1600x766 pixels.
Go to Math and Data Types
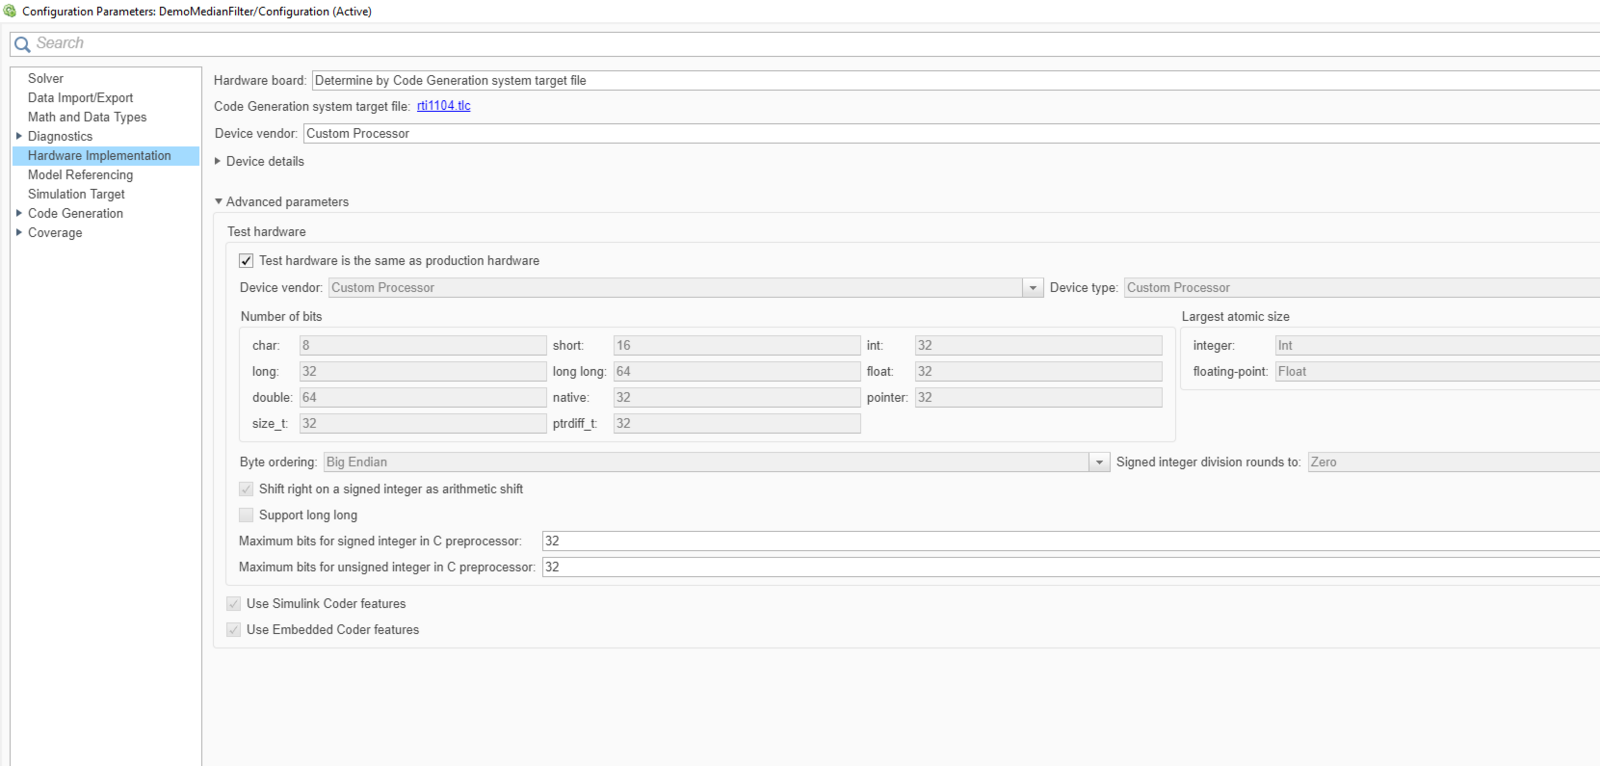[x=87, y=117]
